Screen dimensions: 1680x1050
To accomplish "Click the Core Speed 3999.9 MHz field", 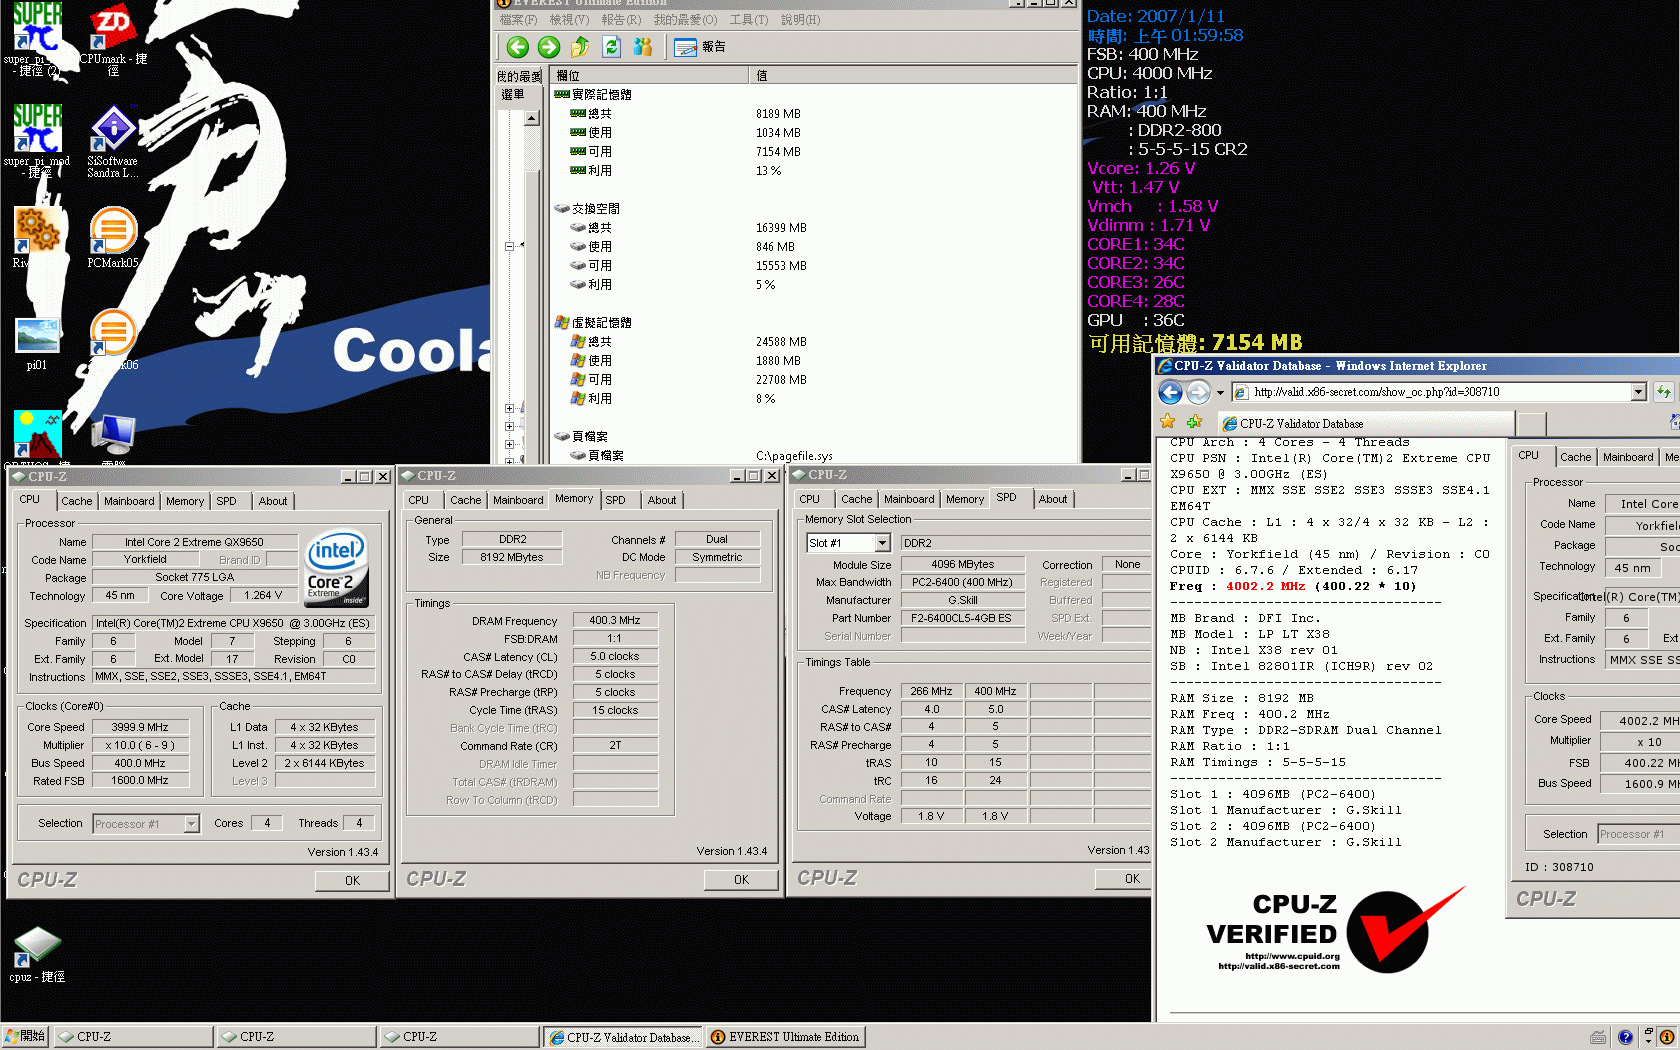I will pos(140,727).
